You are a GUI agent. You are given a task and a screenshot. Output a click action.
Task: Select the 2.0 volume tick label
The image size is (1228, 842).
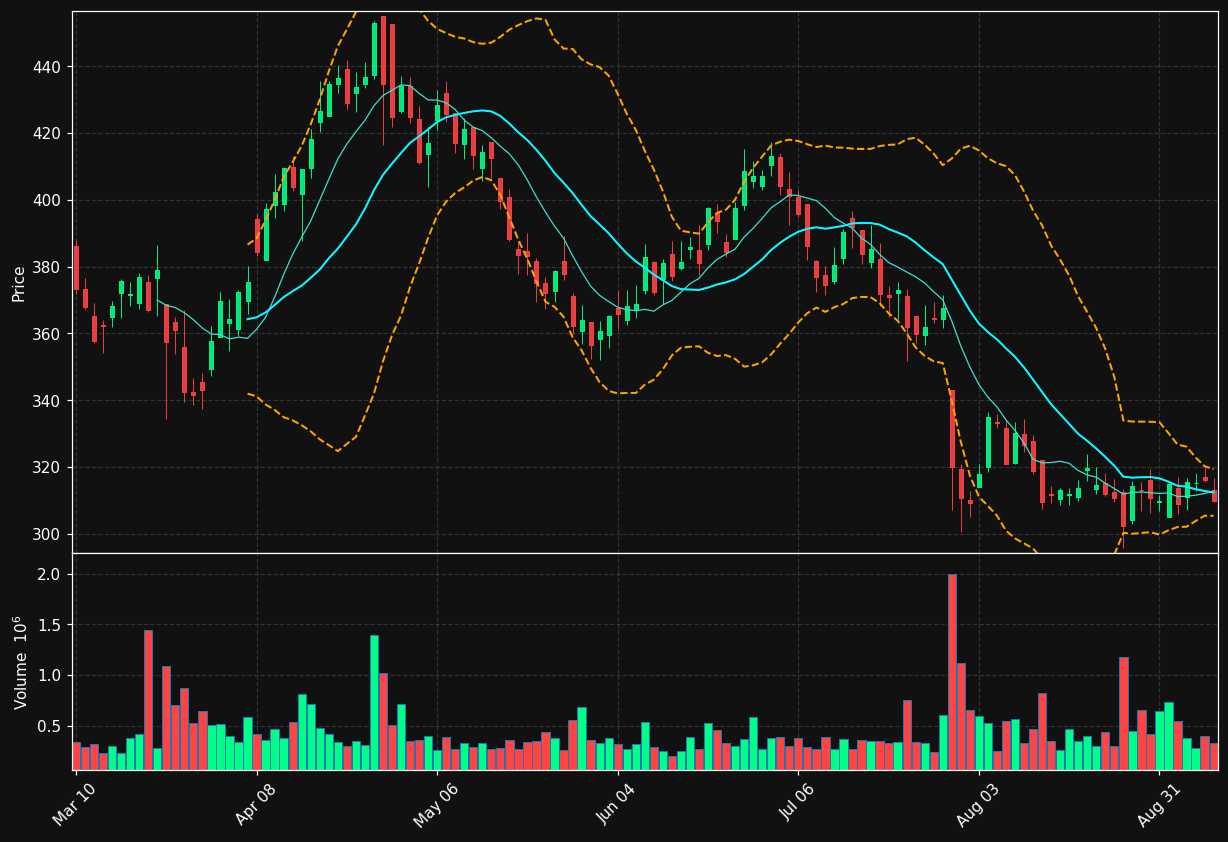coord(50,575)
